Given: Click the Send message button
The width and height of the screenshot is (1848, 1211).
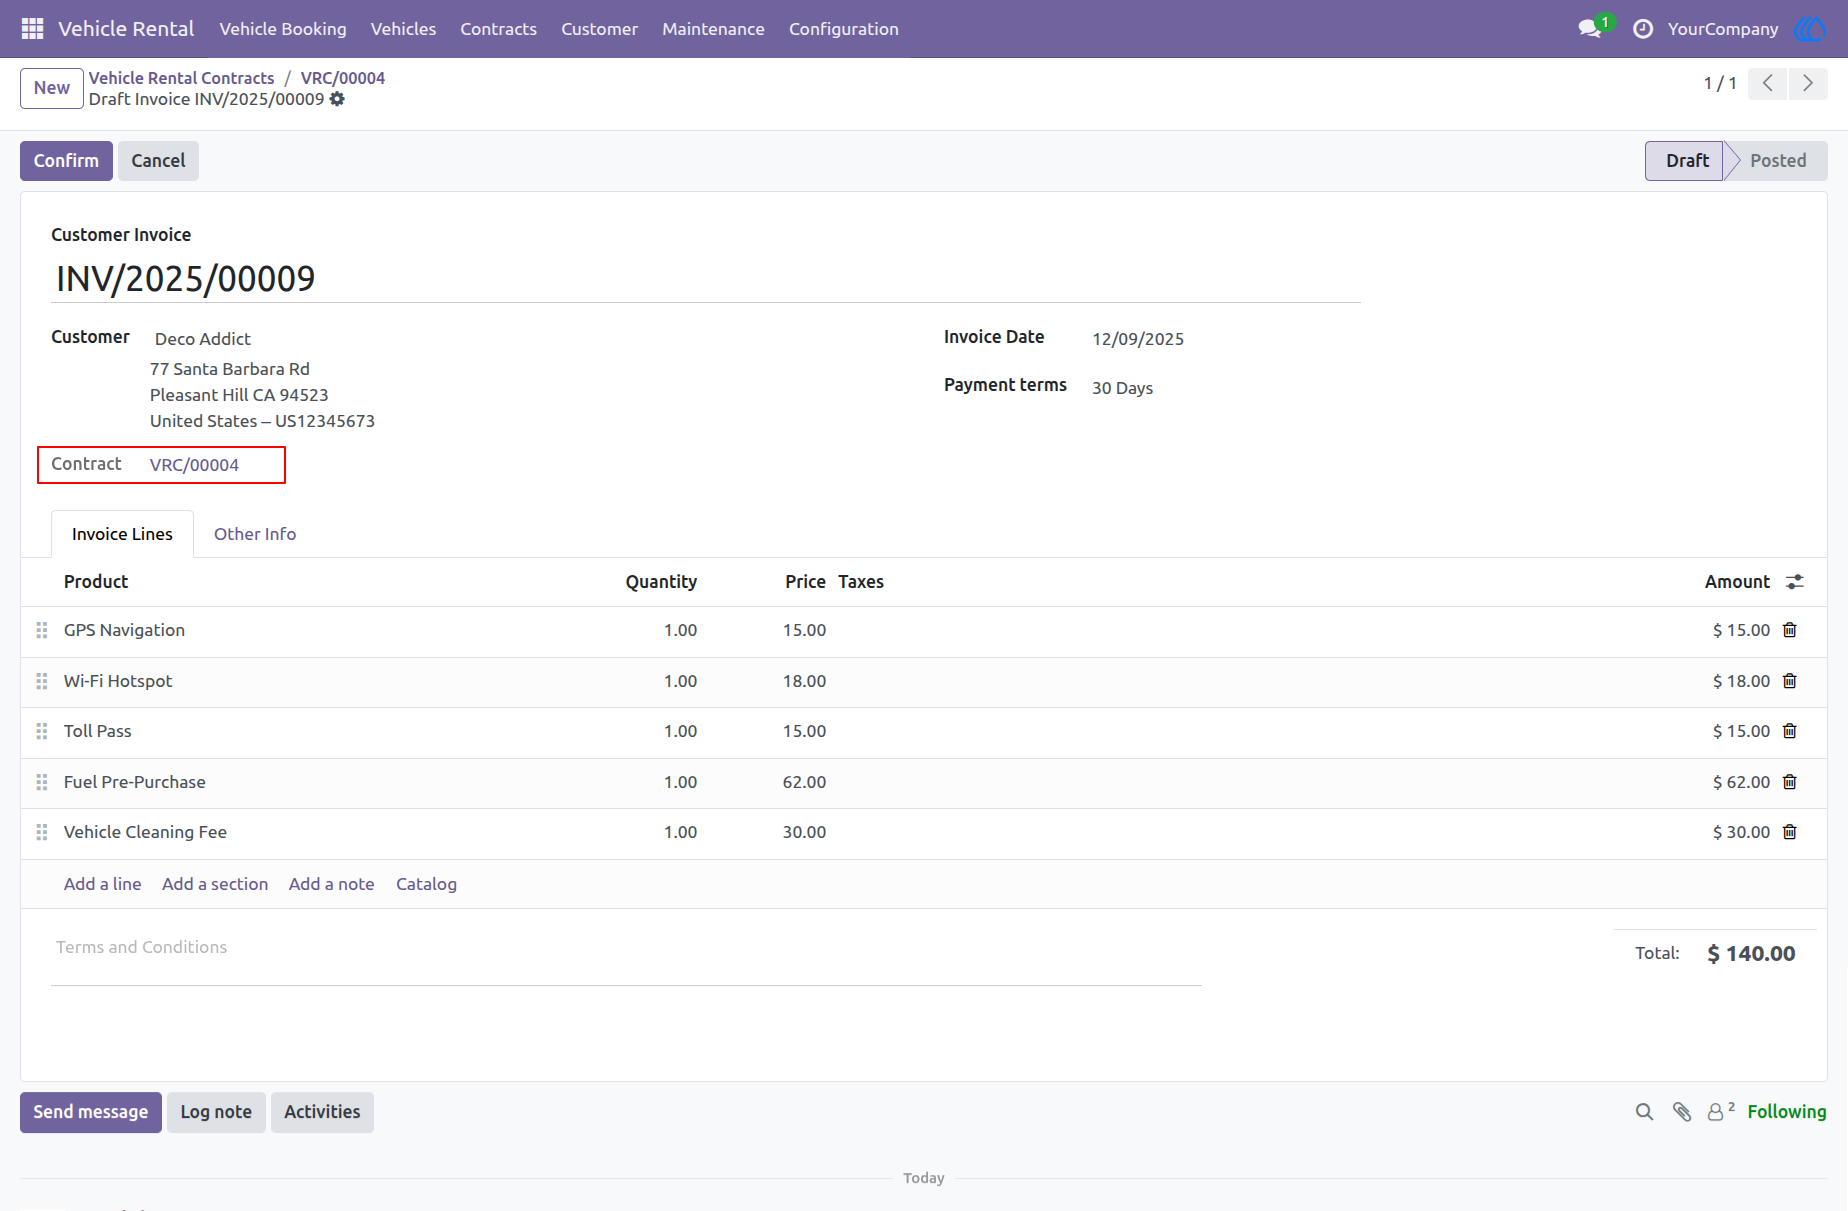Looking at the screenshot, I should coord(90,1112).
